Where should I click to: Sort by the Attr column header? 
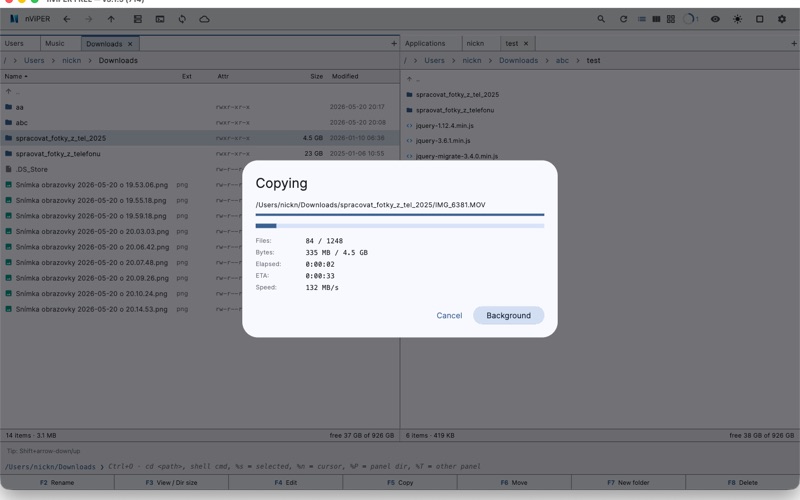tap(223, 76)
